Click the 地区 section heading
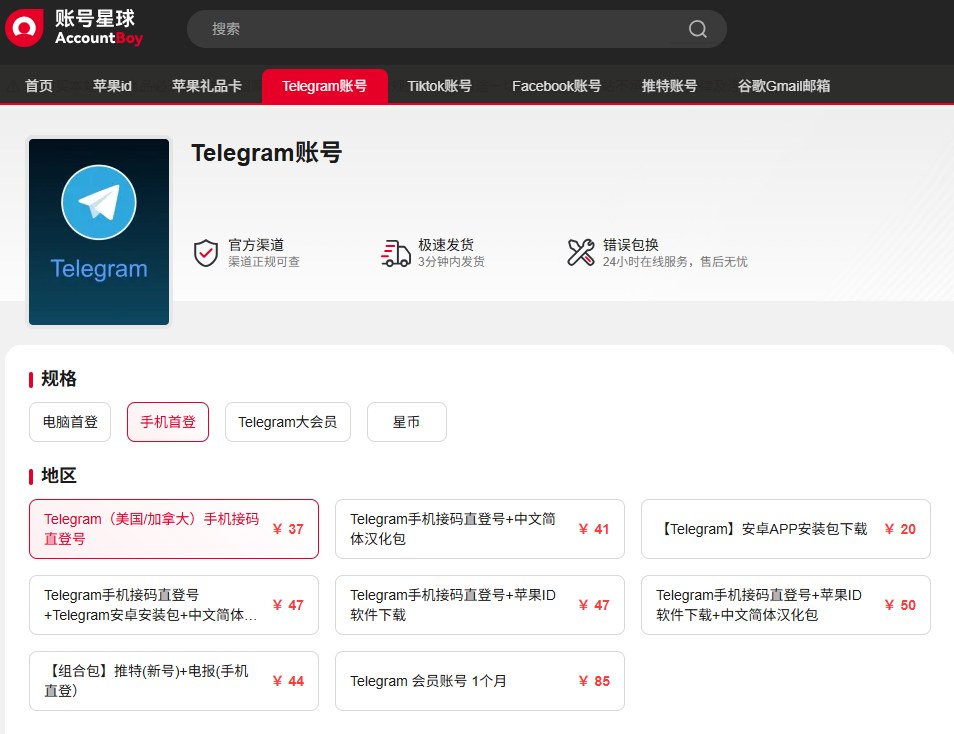The width and height of the screenshot is (954, 734). (59, 475)
